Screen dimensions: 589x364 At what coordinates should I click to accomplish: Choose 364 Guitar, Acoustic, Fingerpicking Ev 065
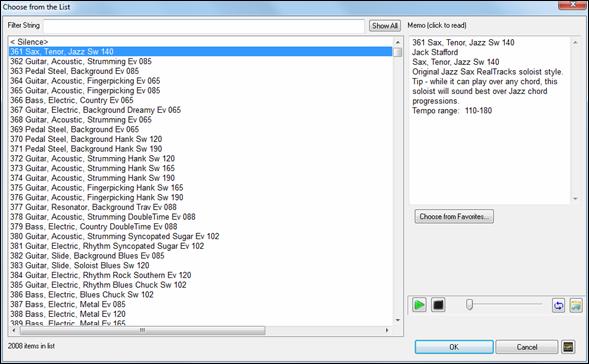click(x=201, y=81)
